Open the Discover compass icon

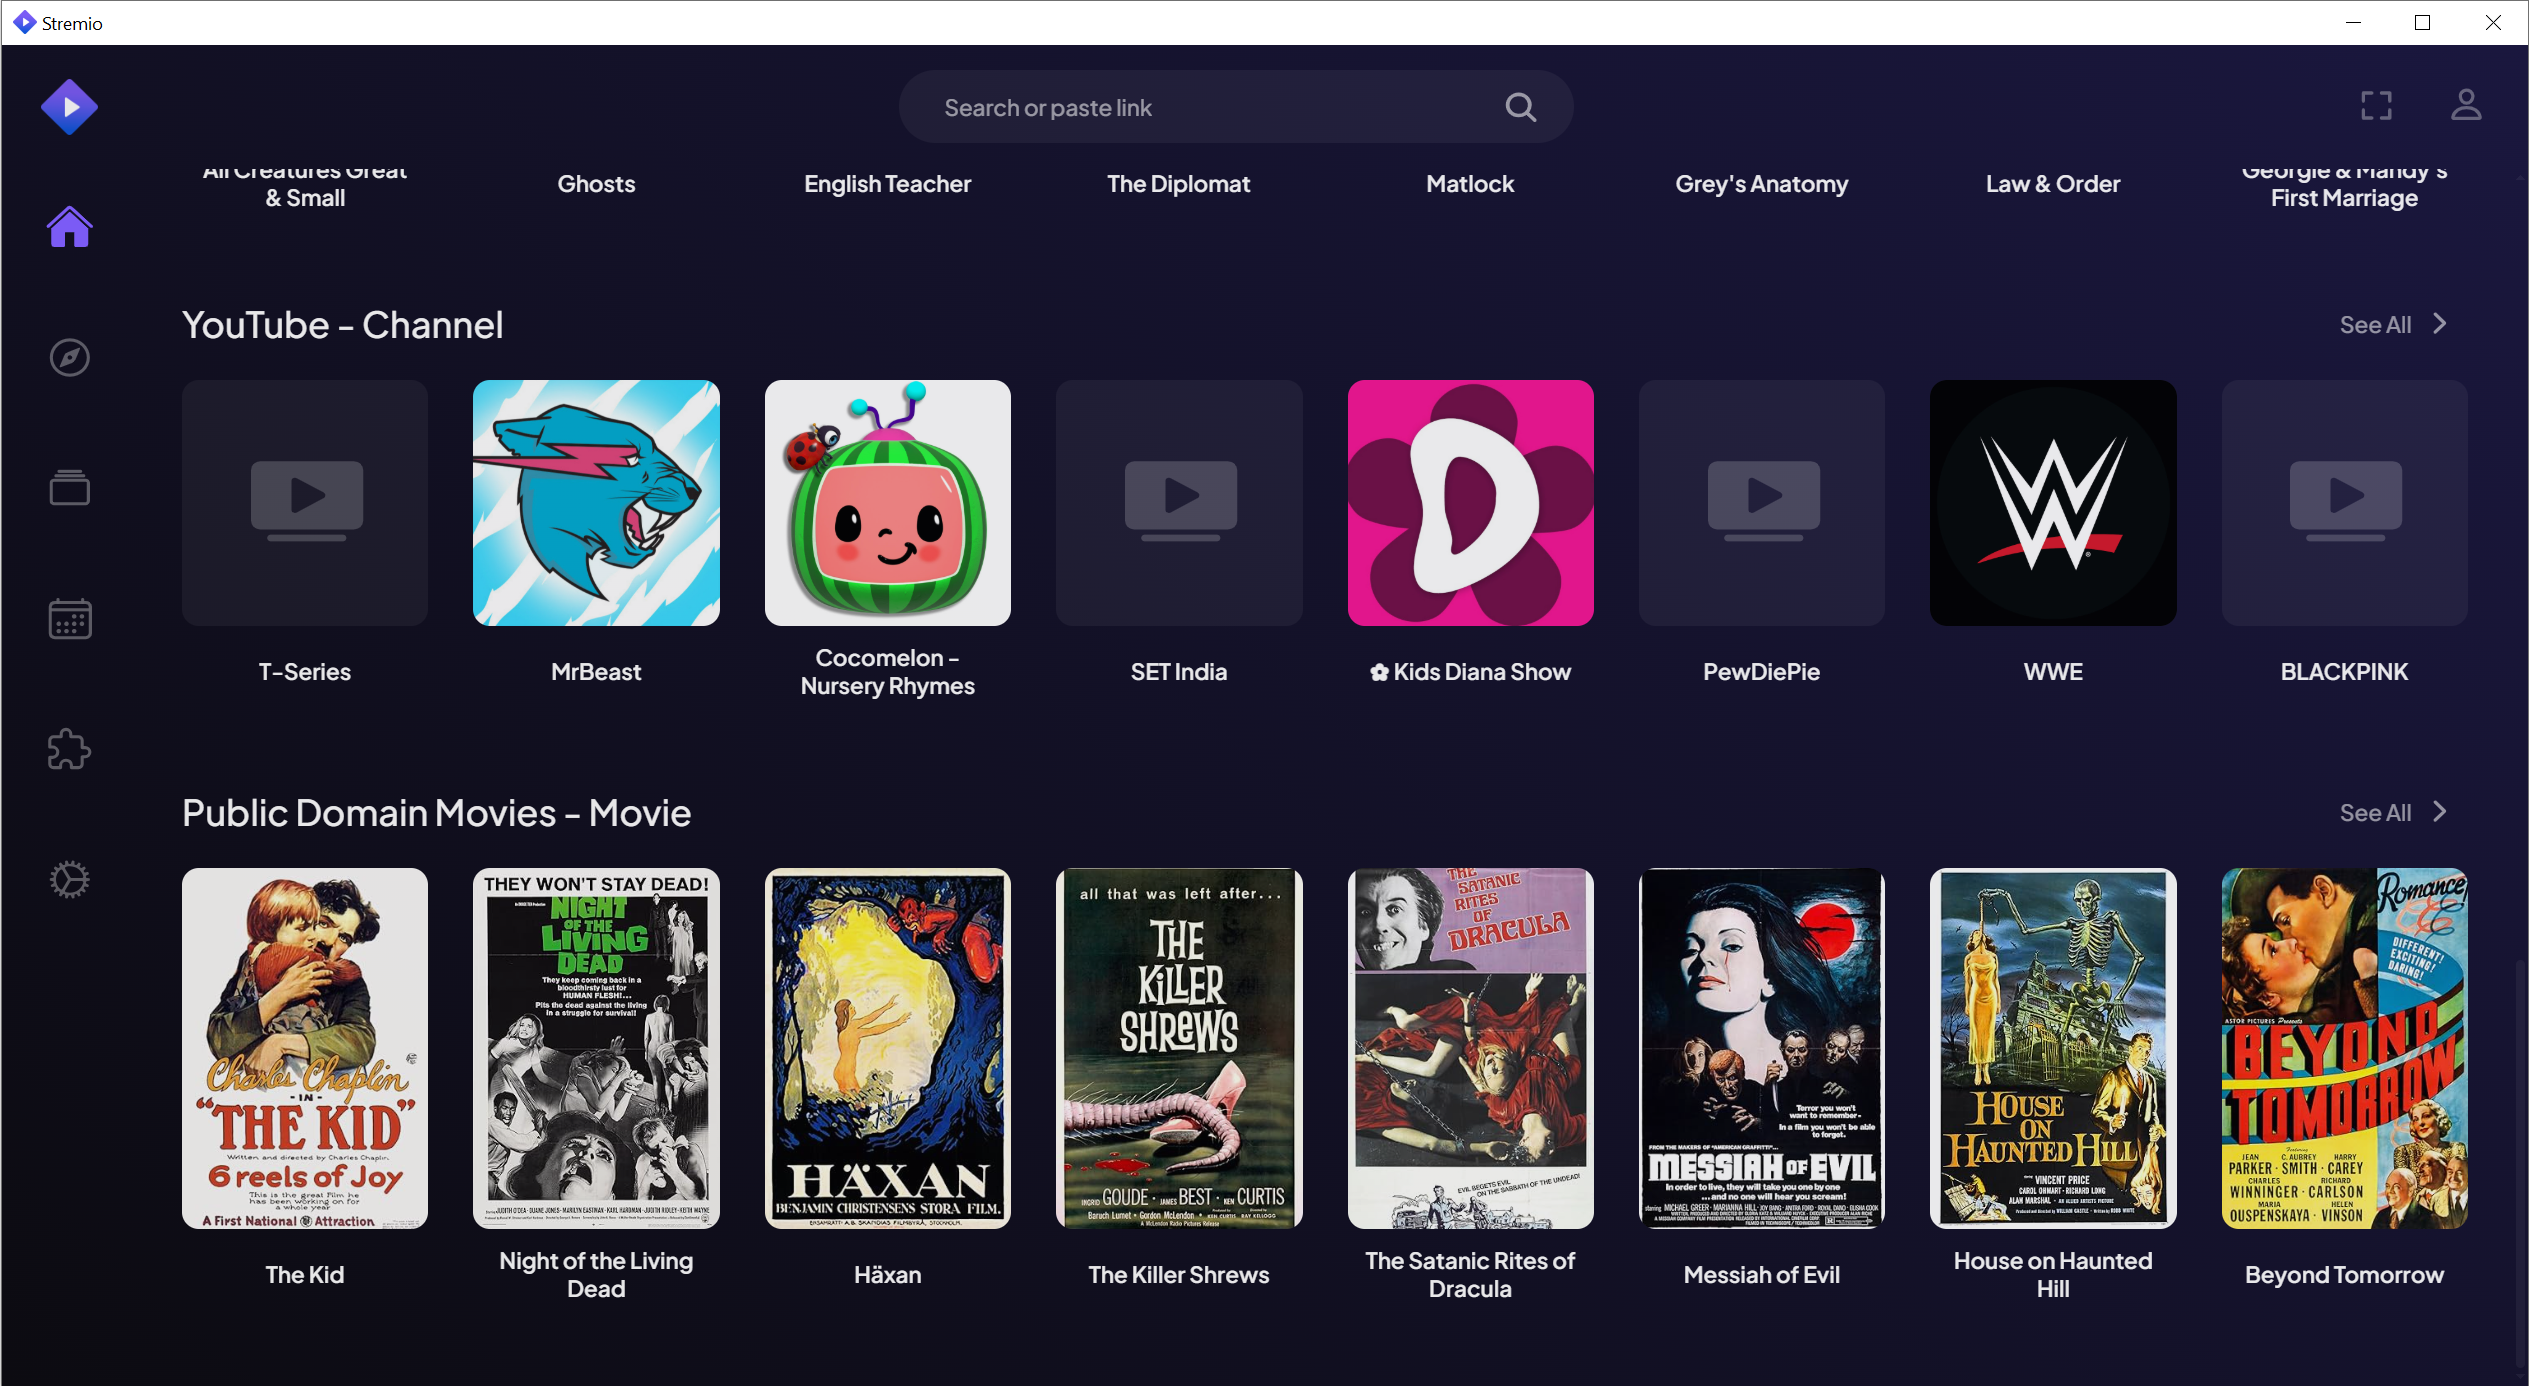(x=69, y=358)
